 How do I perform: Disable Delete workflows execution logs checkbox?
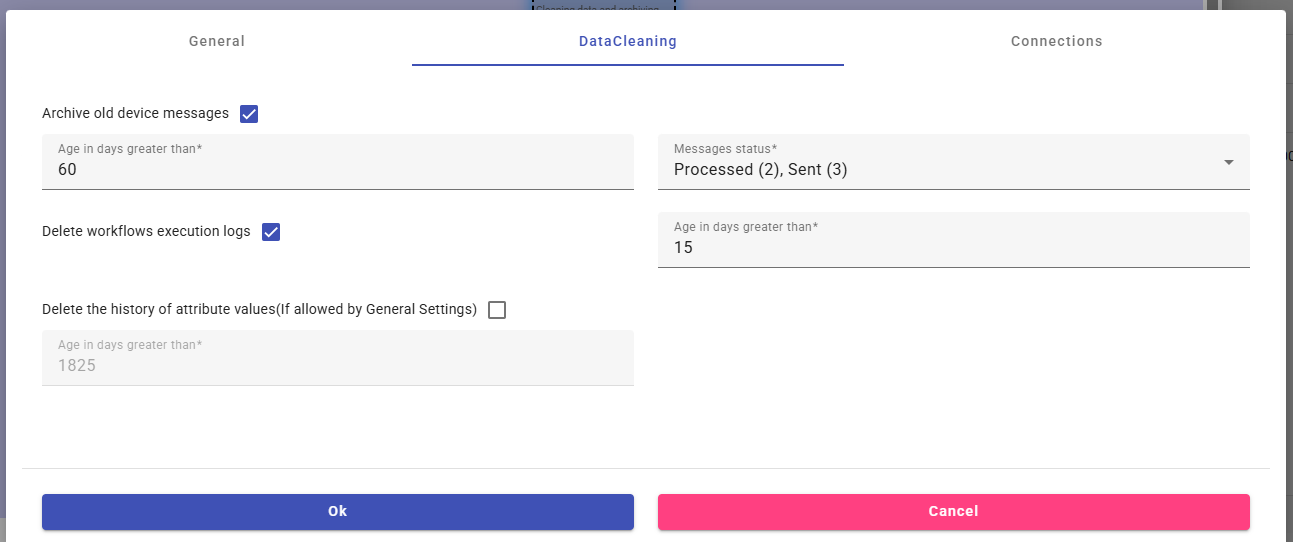(271, 232)
